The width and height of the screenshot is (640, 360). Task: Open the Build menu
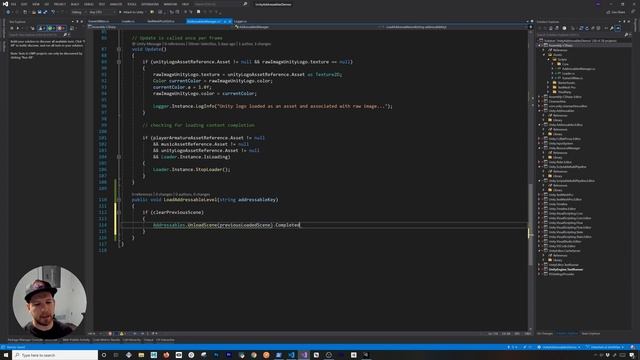[x=75, y=4]
